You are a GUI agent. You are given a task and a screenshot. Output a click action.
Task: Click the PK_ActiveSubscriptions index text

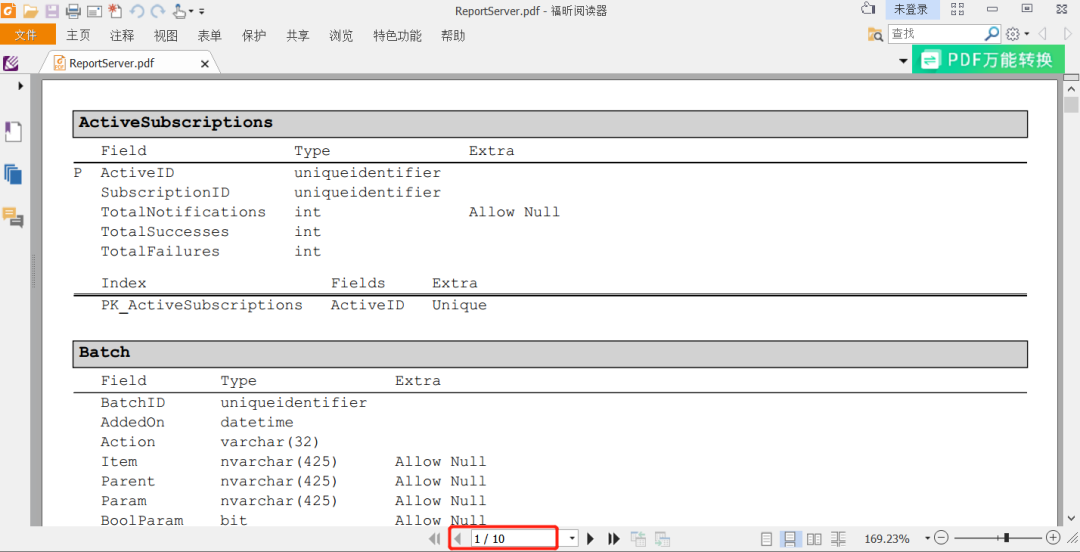202,305
